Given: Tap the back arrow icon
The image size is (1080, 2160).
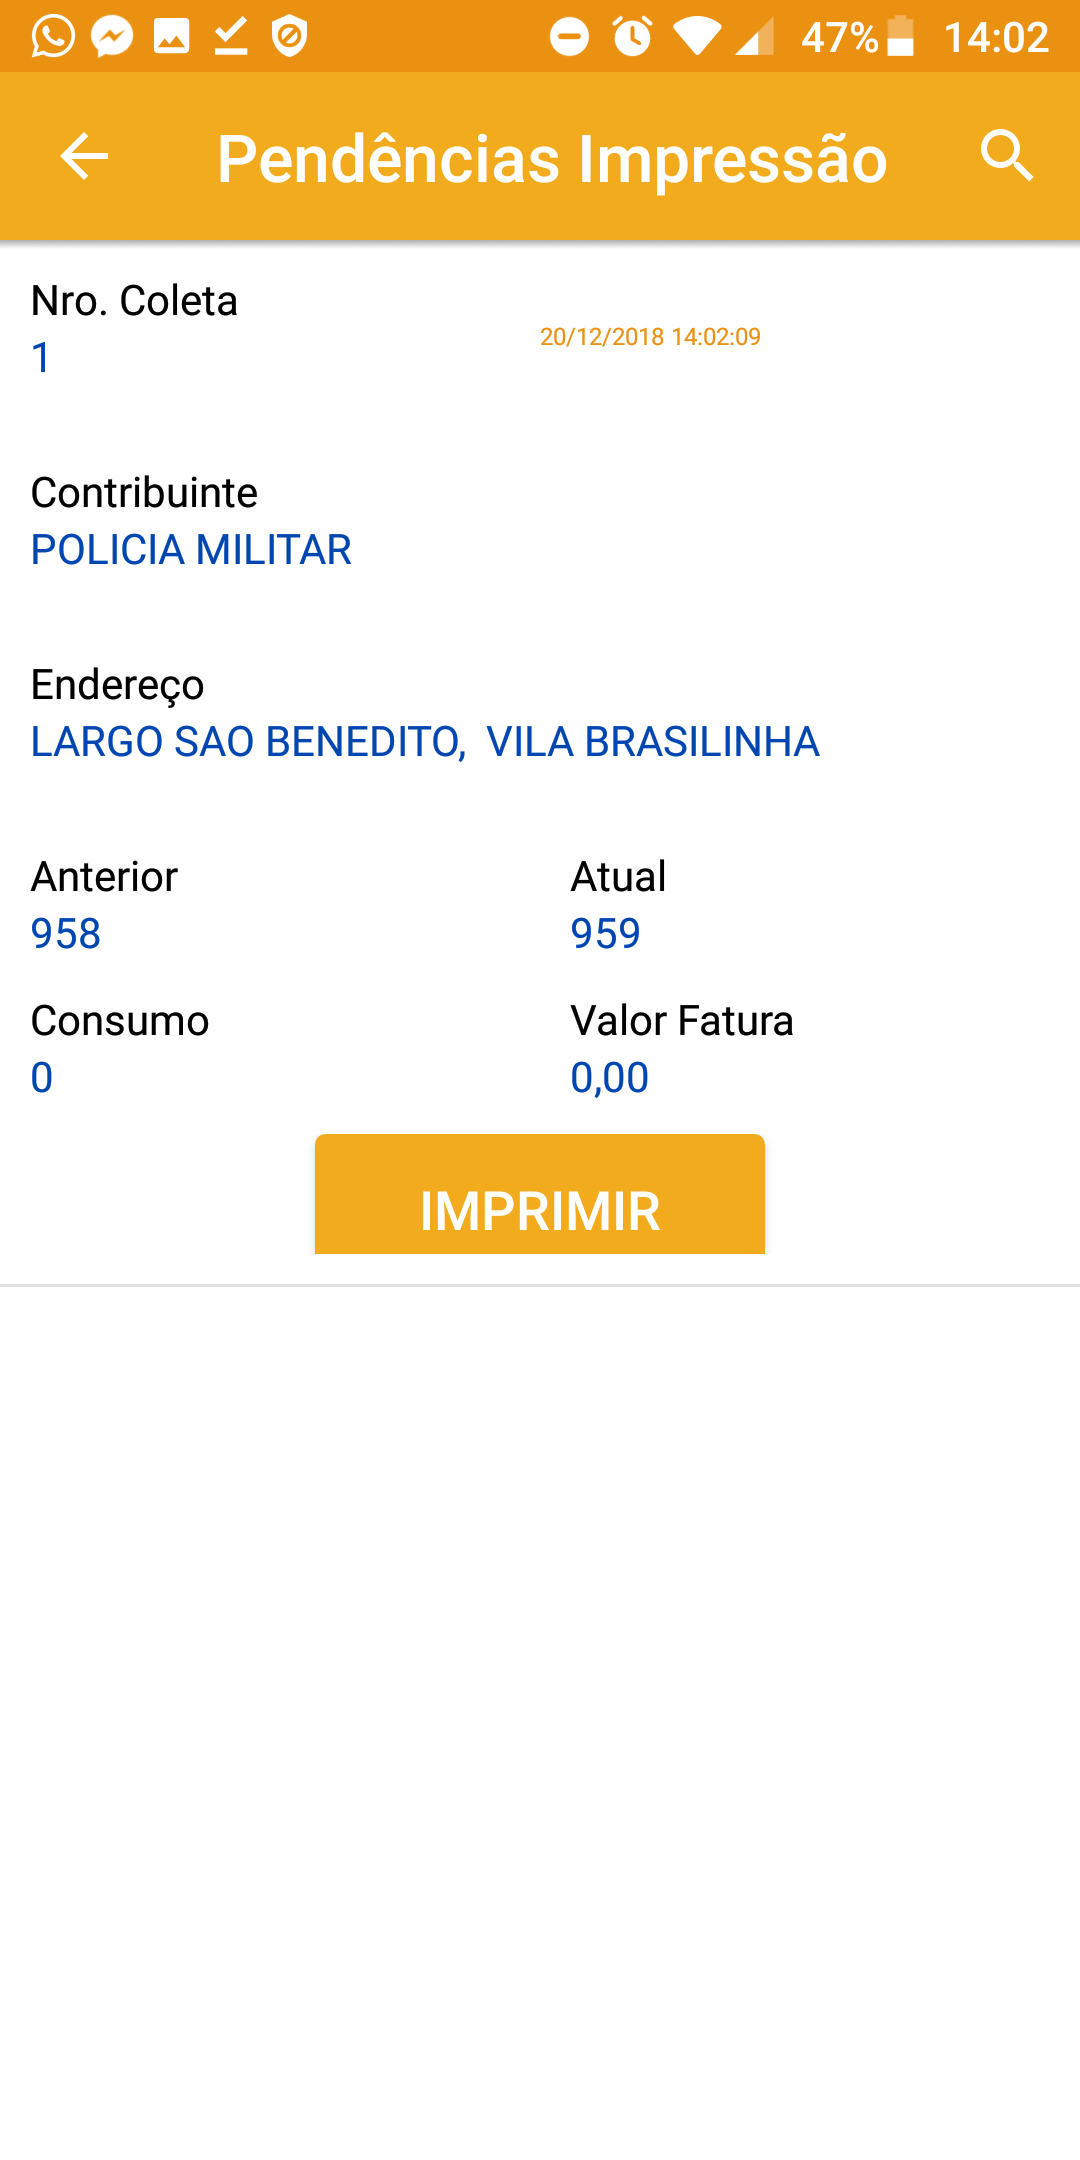Looking at the screenshot, I should tap(84, 157).
